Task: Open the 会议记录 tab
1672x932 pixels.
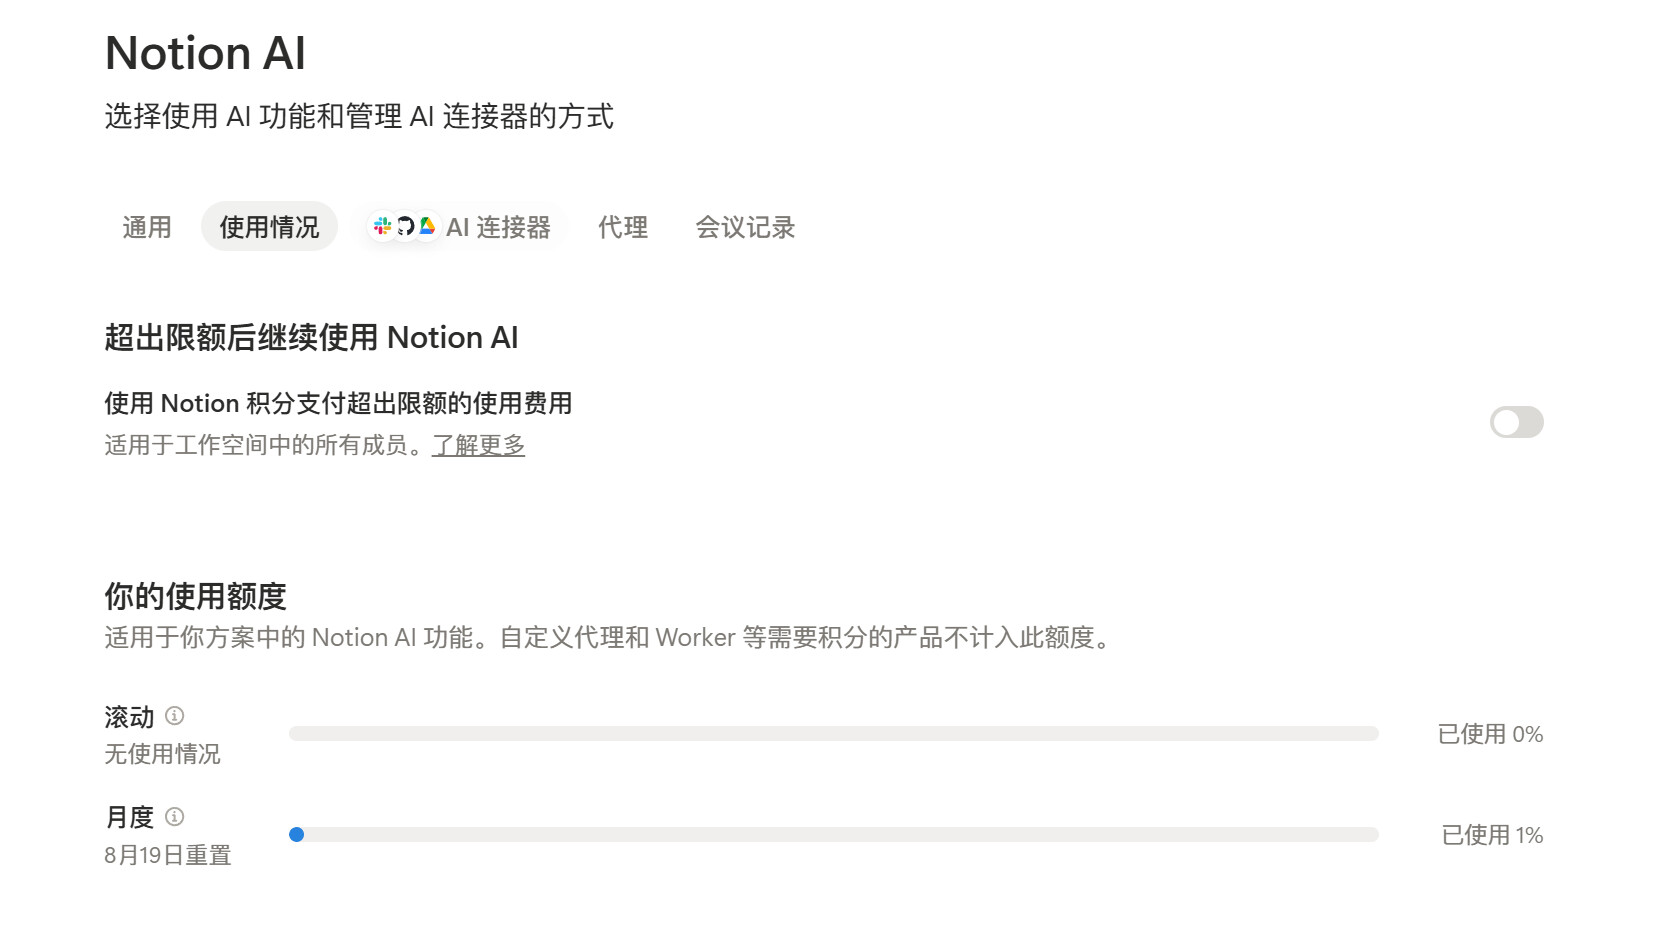Action: (745, 227)
